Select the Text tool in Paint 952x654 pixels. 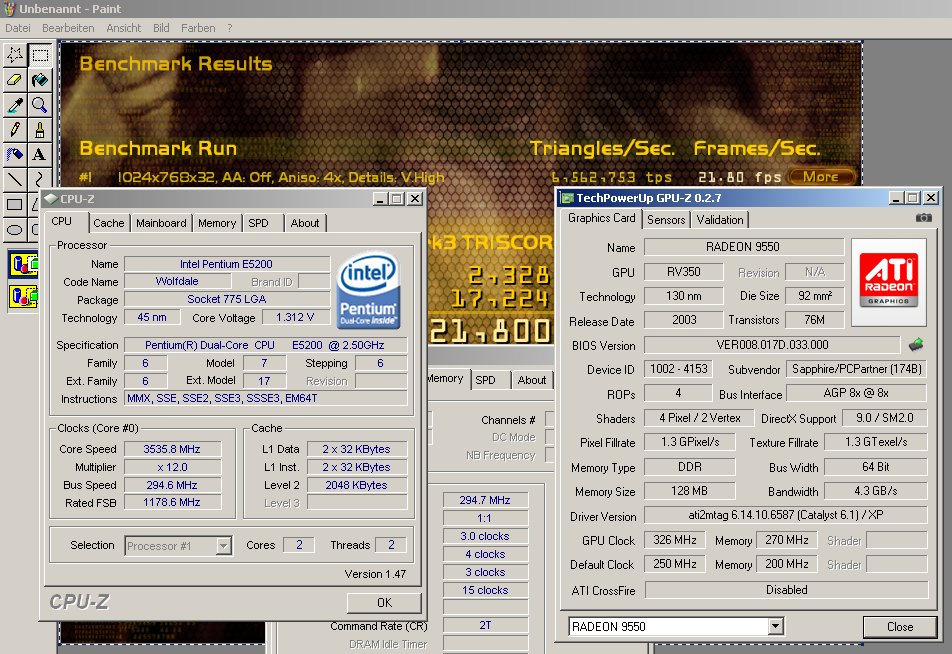tap(40, 155)
